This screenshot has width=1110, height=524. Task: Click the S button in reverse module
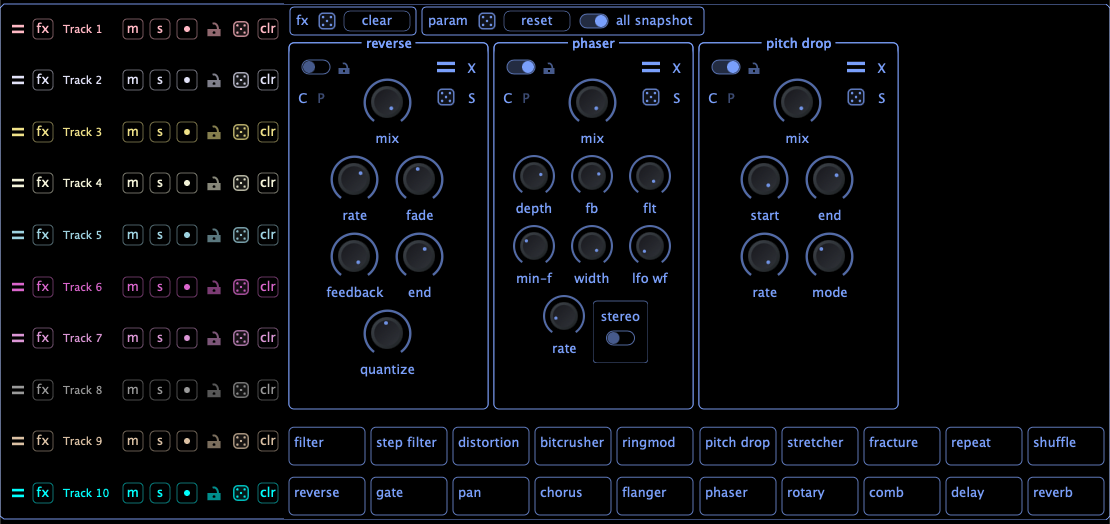click(x=471, y=98)
